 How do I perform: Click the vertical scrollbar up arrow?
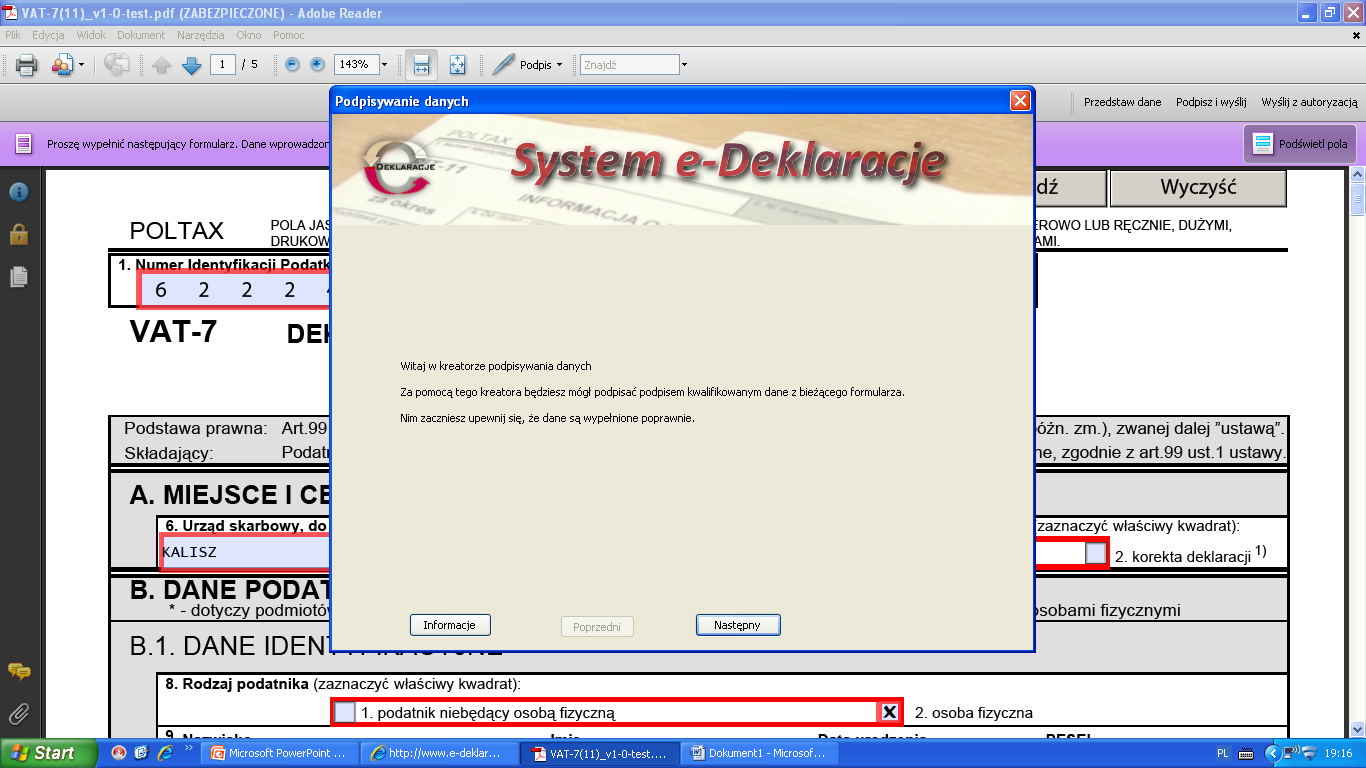(x=1357, y=175)
